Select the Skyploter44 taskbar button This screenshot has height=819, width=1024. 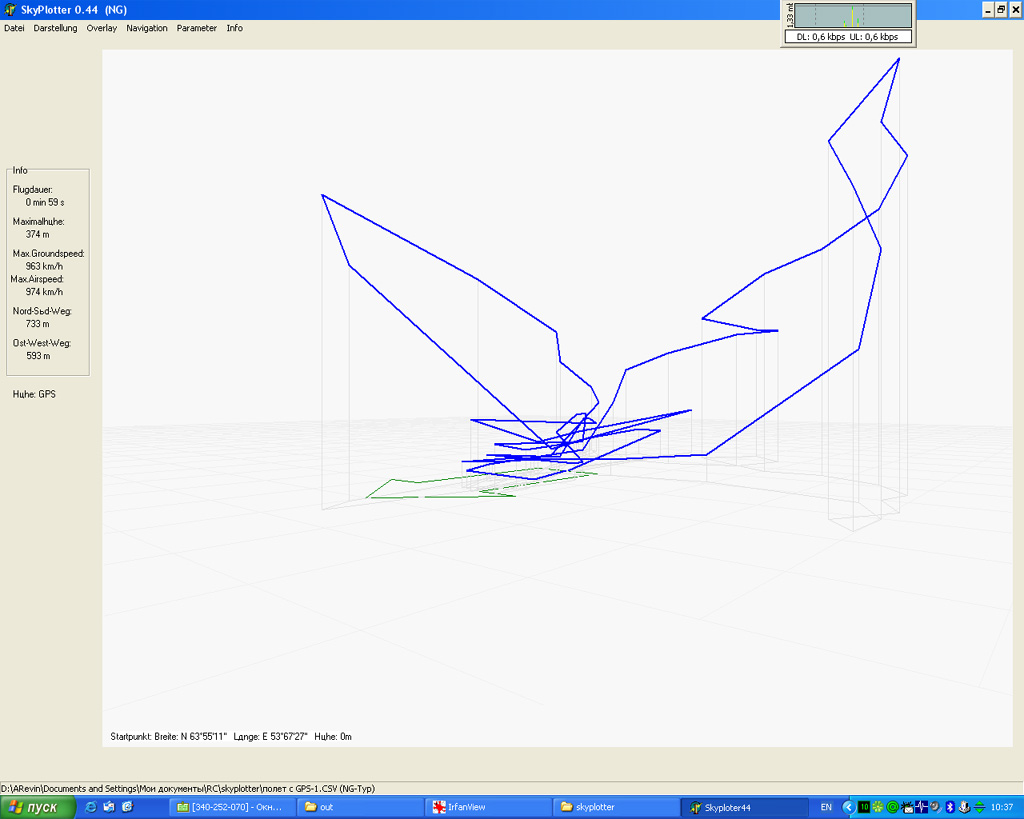click(x=743, y=807)
